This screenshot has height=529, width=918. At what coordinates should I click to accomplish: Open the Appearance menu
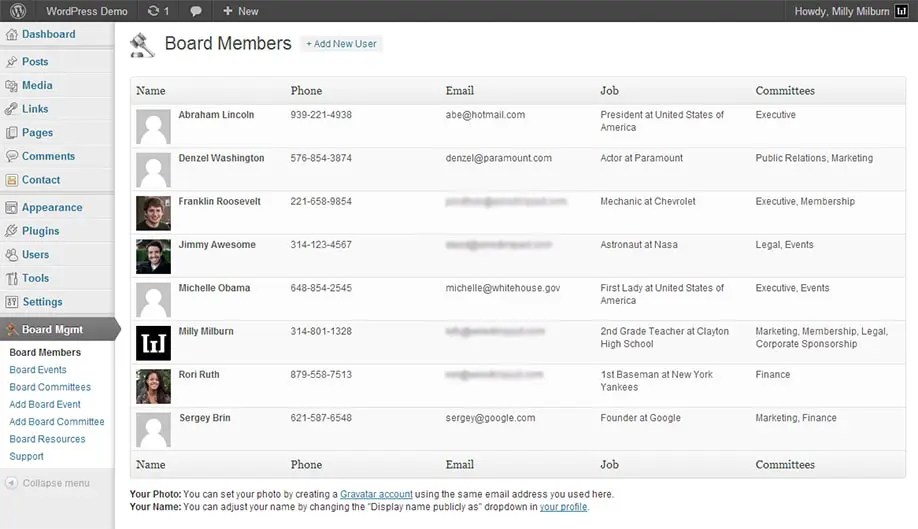pos(52,208)
